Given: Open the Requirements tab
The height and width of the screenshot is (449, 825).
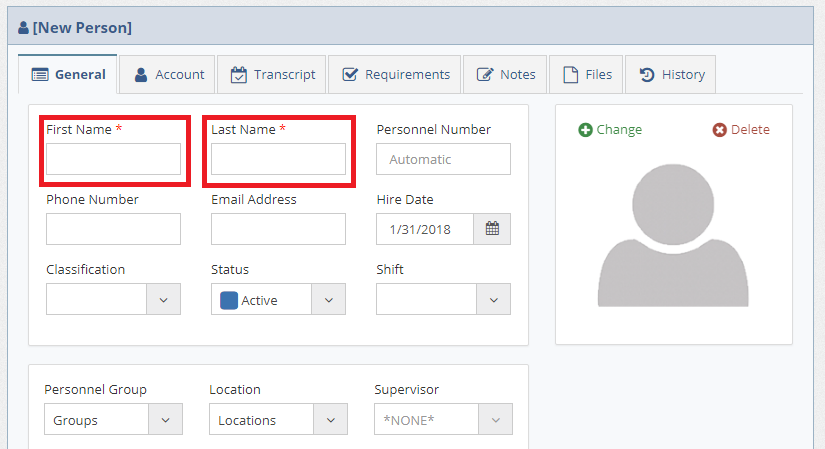Looking at the screenshot, I should tap(395, 74).
